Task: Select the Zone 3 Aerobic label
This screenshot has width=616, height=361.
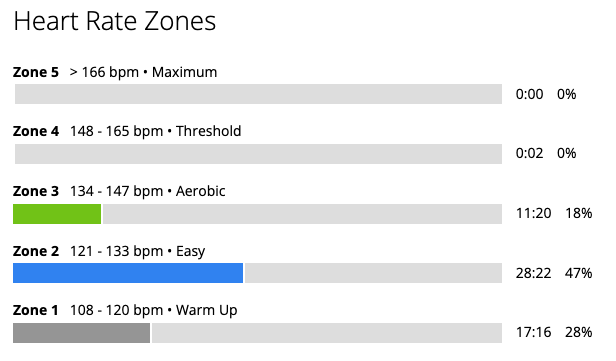Action: [x=119, y=191]
